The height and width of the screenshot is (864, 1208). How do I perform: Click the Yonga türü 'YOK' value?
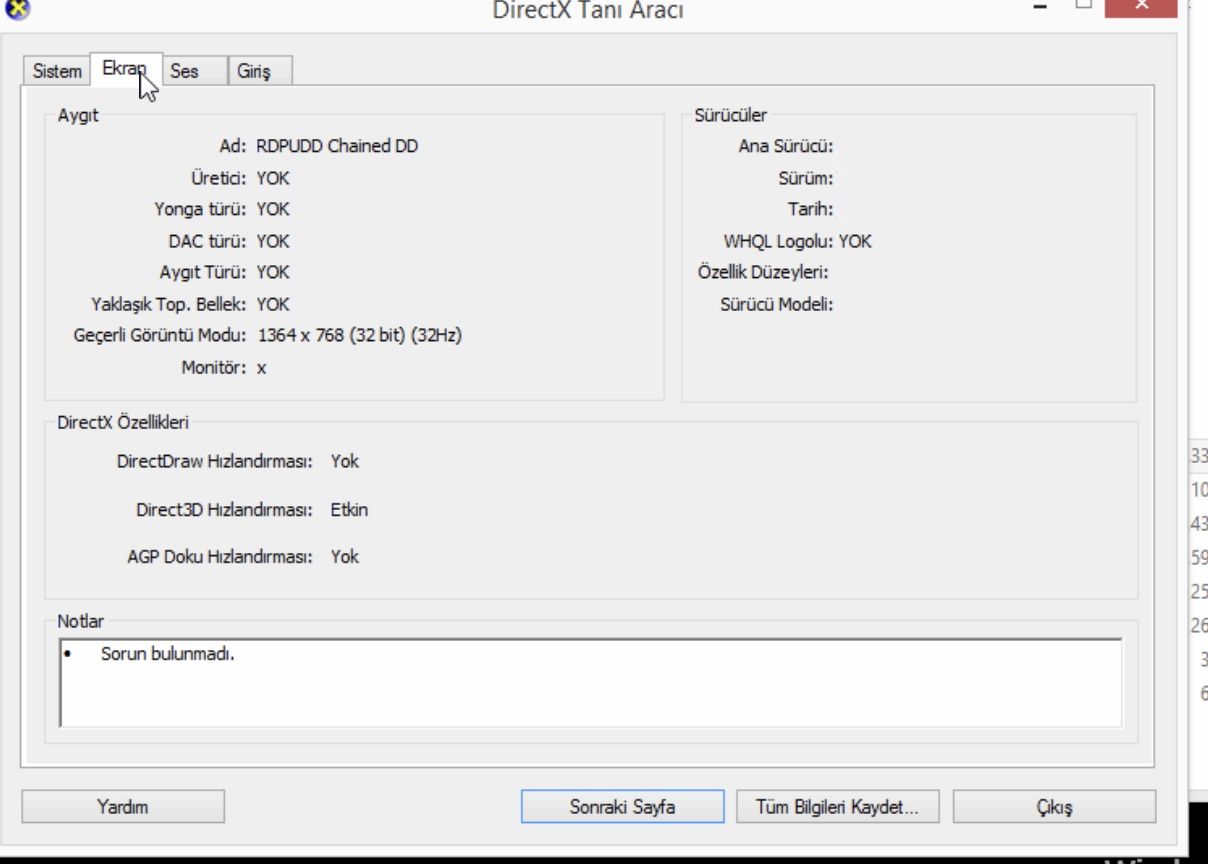pyautogui.click(x=273, y=209)
